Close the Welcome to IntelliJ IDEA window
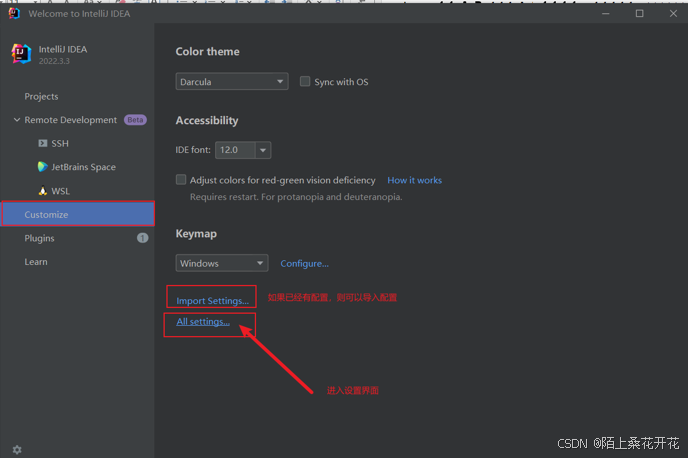This screenshot has width=688, height=458. pos(673,14)
